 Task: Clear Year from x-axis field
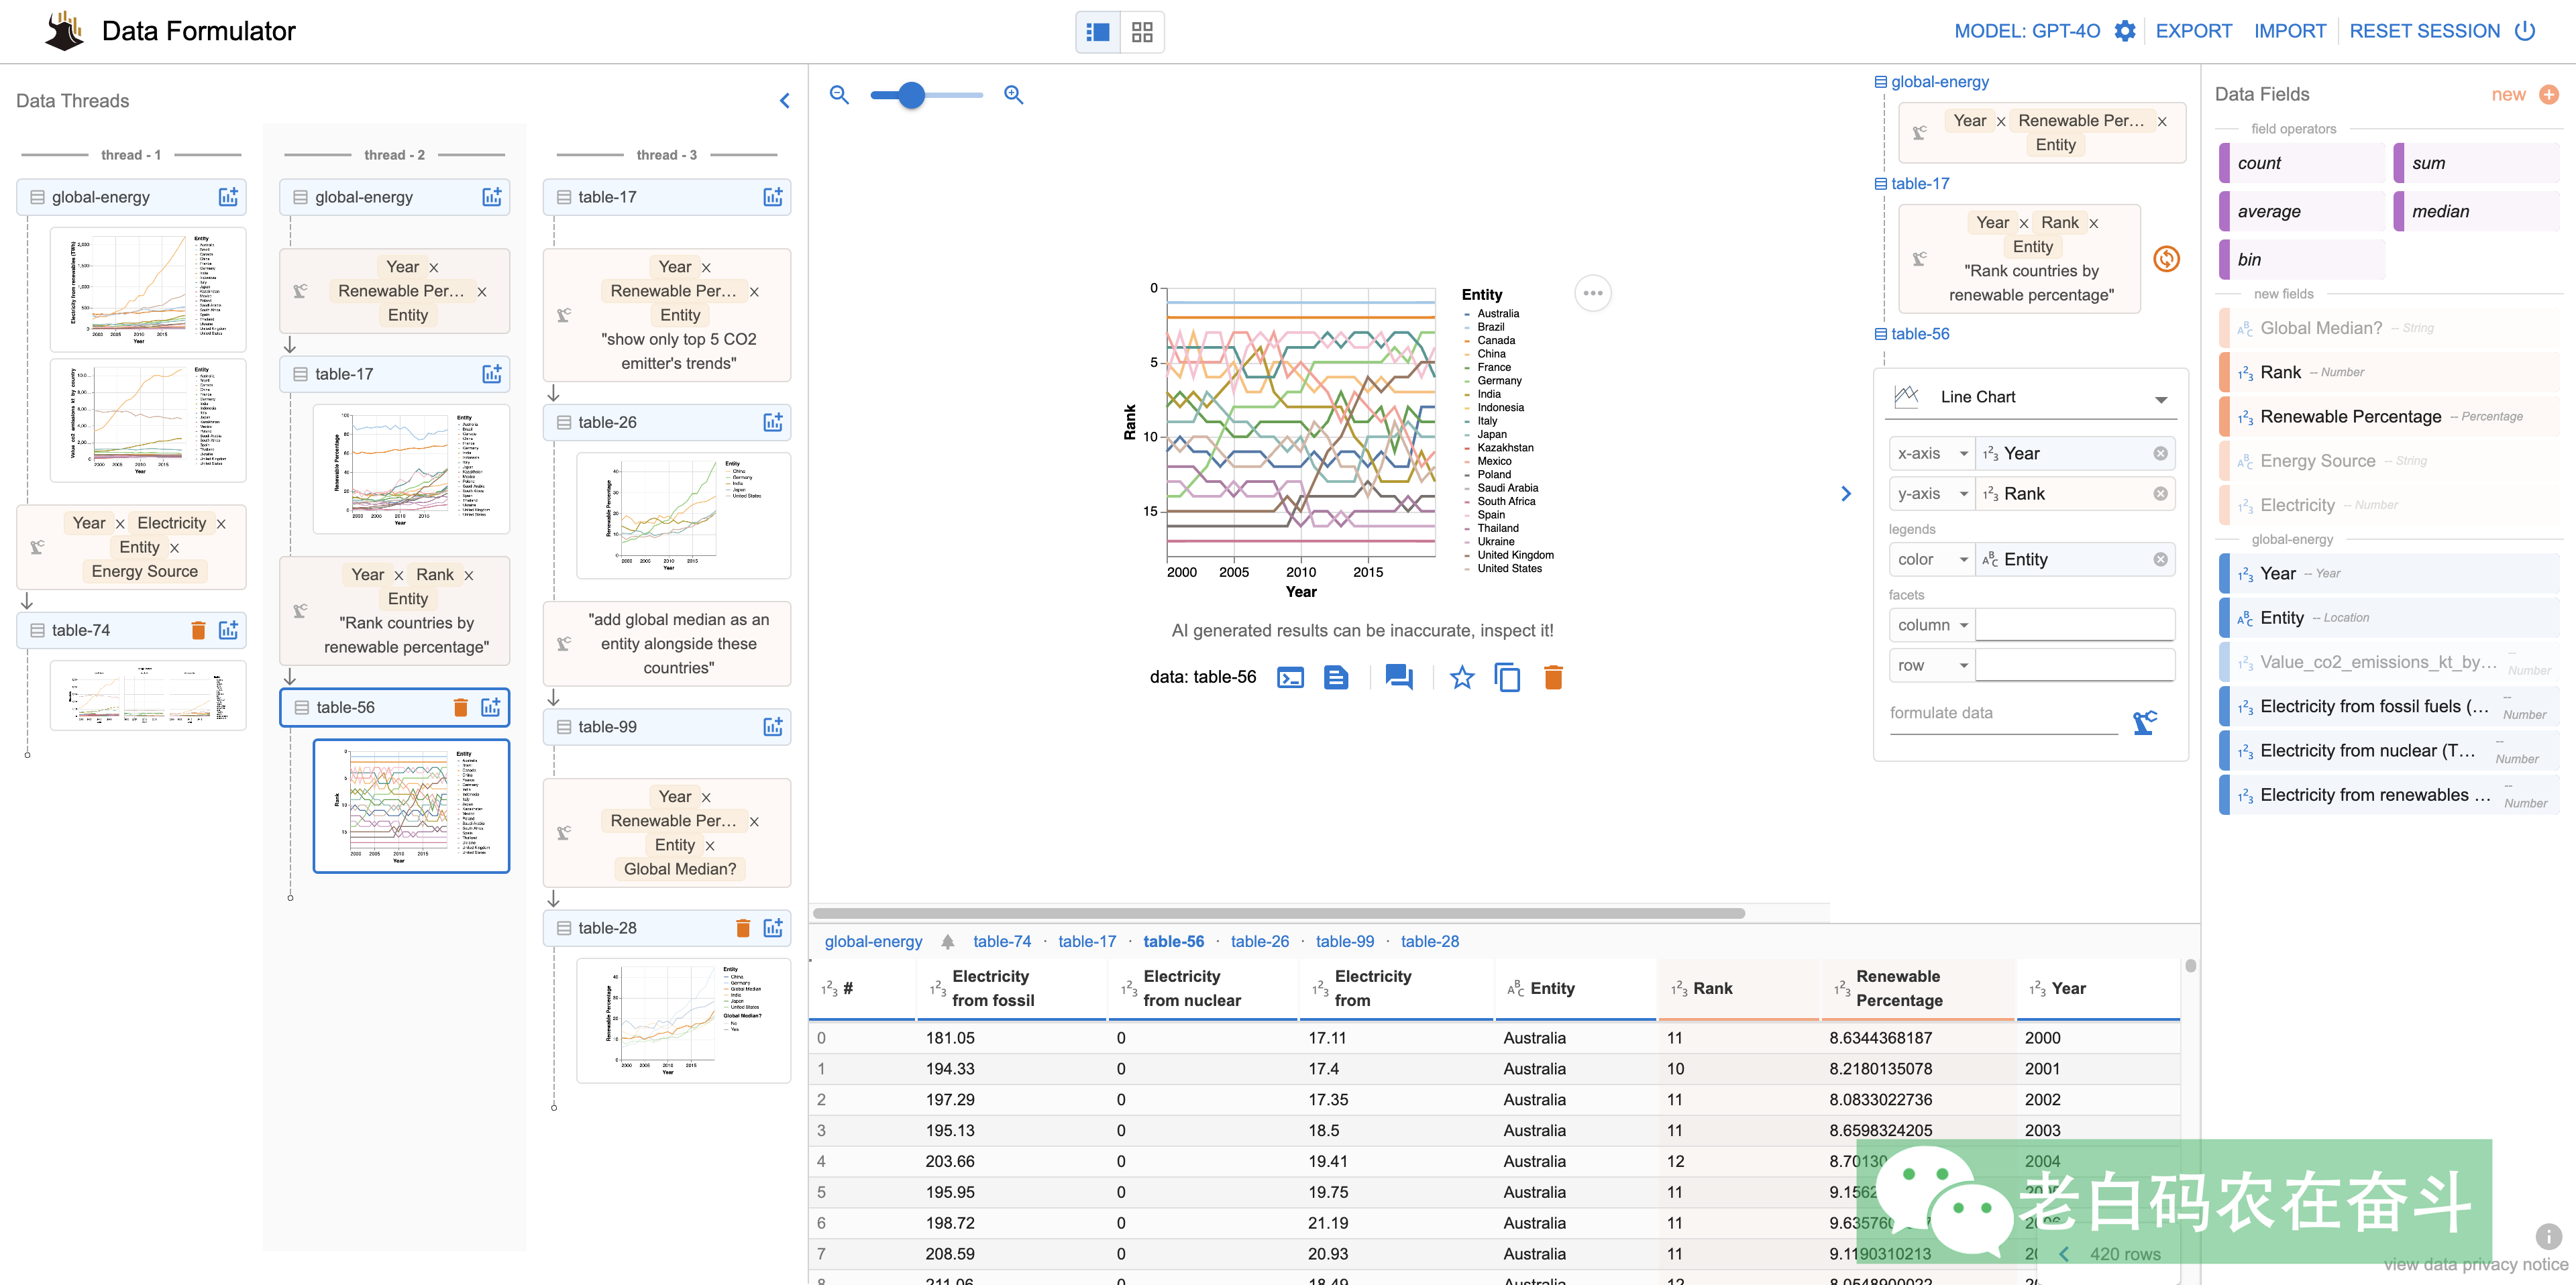(2160, 454)
